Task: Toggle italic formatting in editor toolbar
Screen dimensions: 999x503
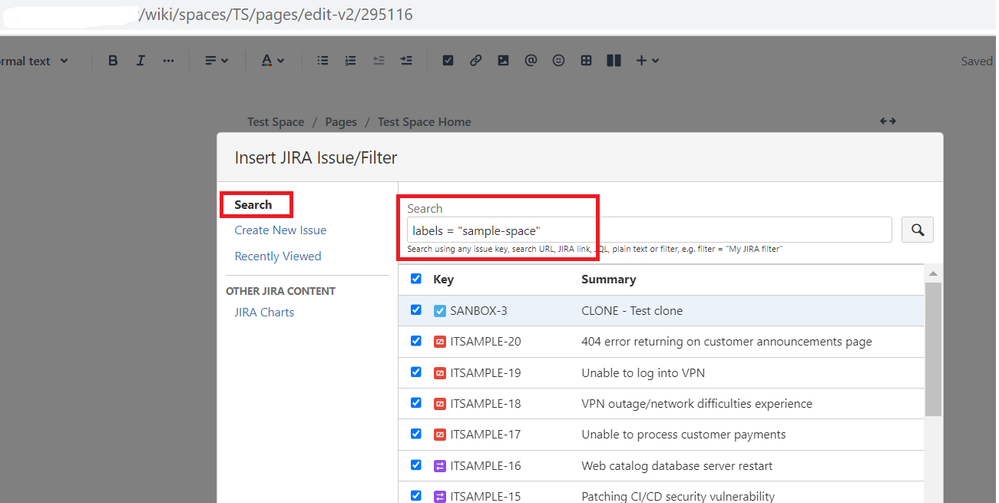Action: 140,61
